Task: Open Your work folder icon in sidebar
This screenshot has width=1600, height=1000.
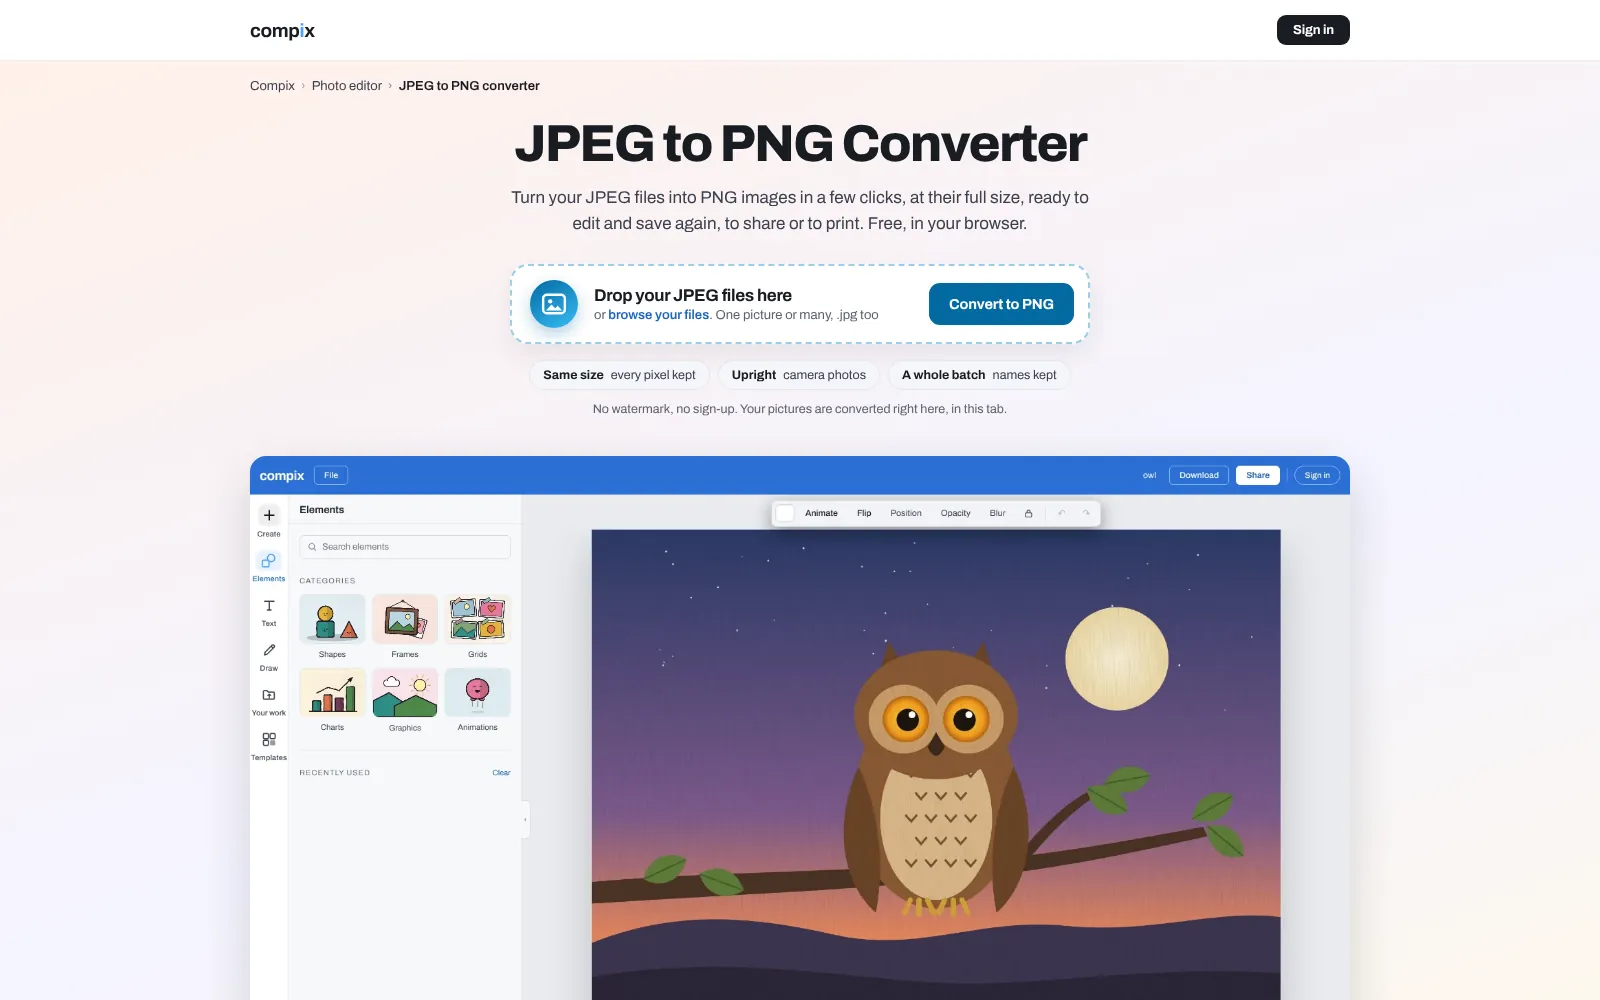Action: click(x=269, y=695)
